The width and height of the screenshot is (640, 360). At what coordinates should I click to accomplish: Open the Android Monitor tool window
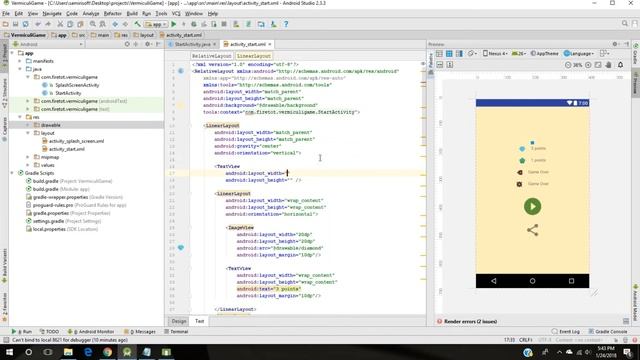pos(91,331)
